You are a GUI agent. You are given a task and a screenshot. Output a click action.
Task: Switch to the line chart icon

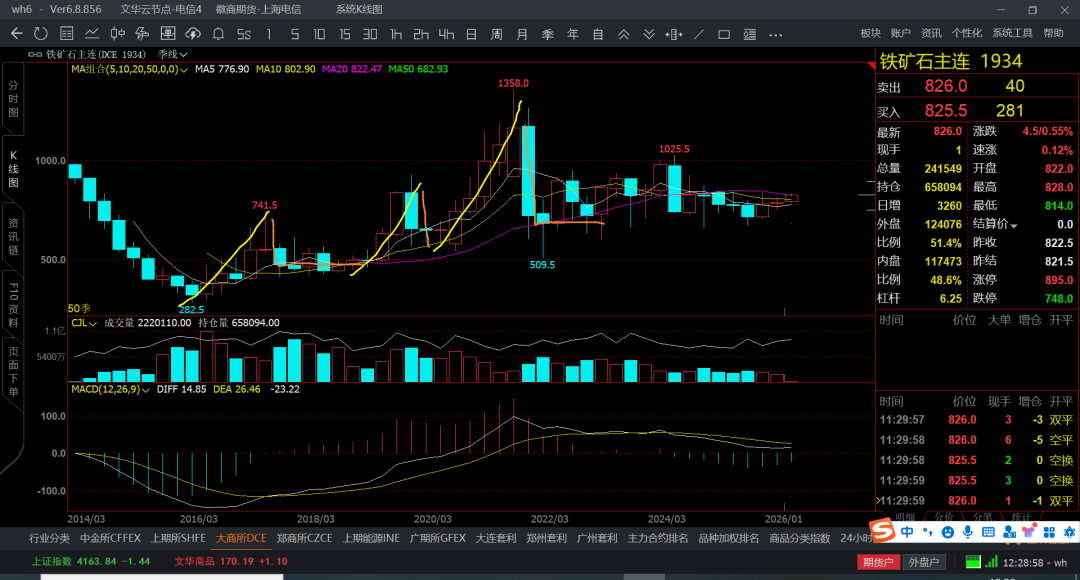click(93, 34)
